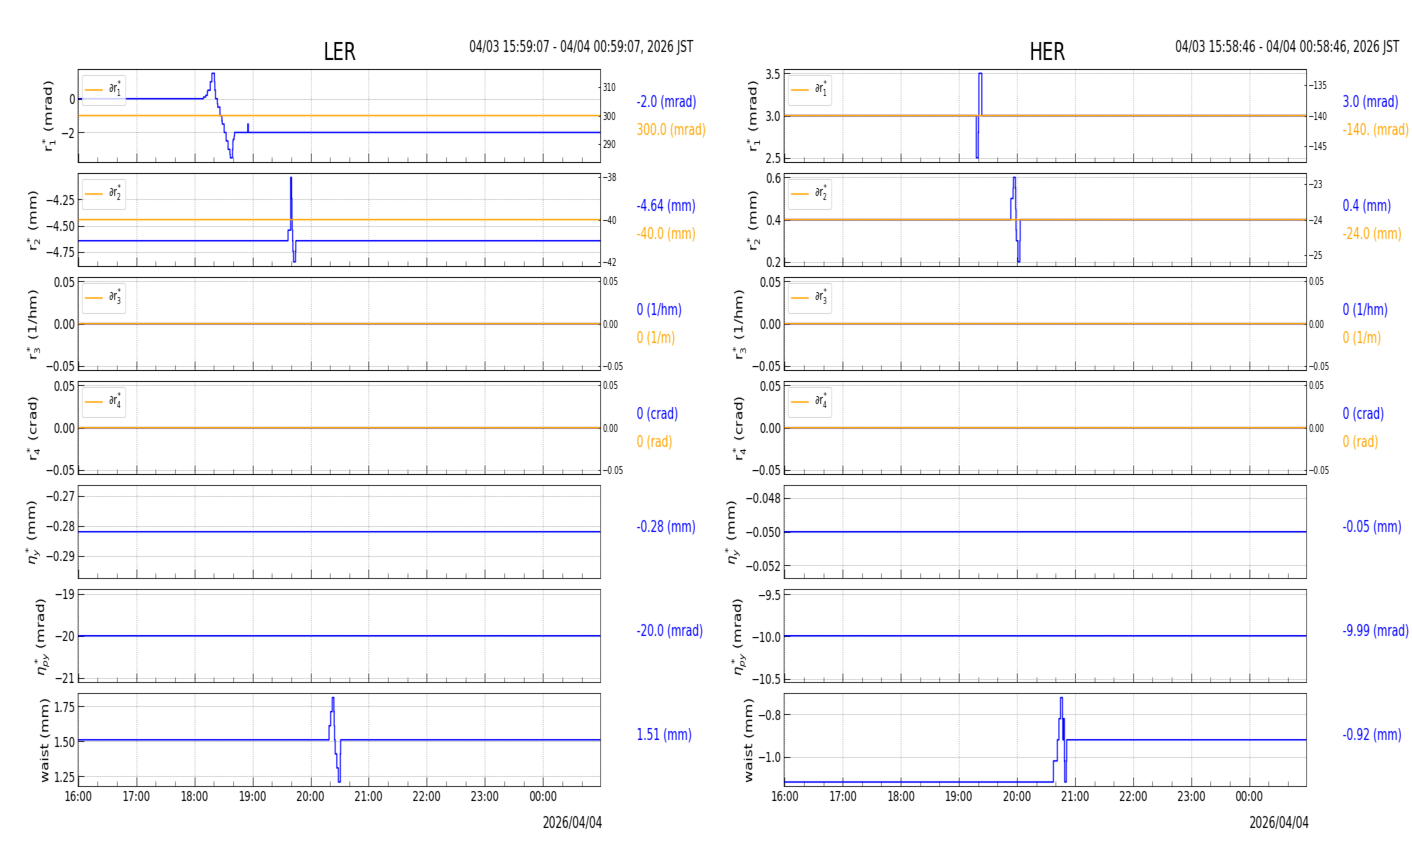Select the LER orange value -40.0 (mm)

[x=666, y=234]
